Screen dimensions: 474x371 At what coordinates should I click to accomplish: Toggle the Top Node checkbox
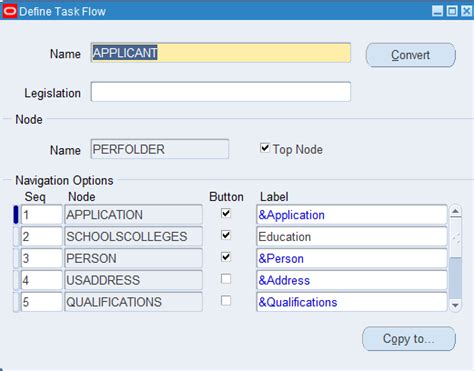(265, 148)
